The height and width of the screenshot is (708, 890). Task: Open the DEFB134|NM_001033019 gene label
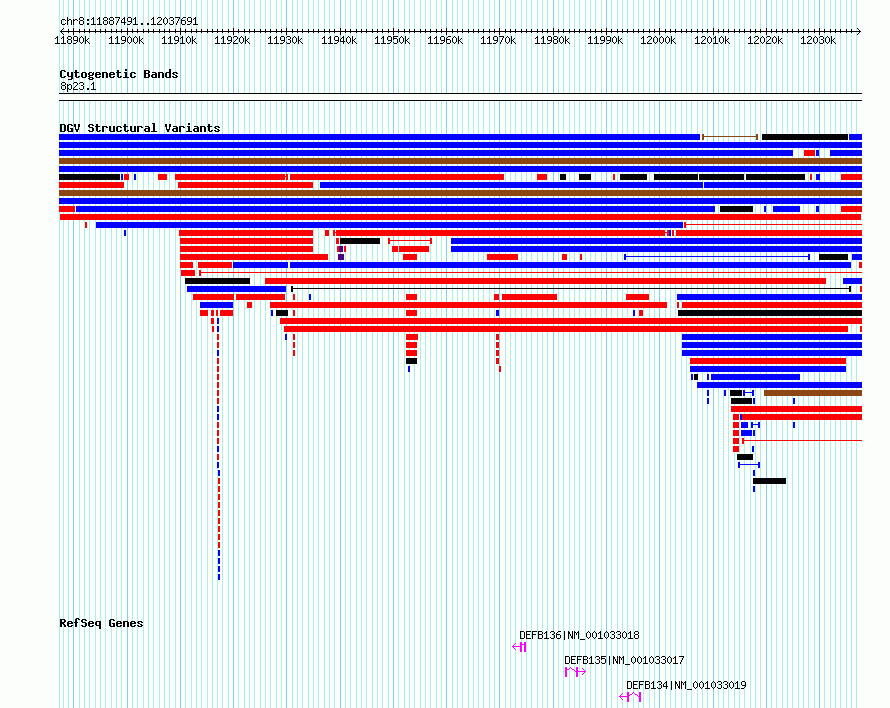point(686,685)
